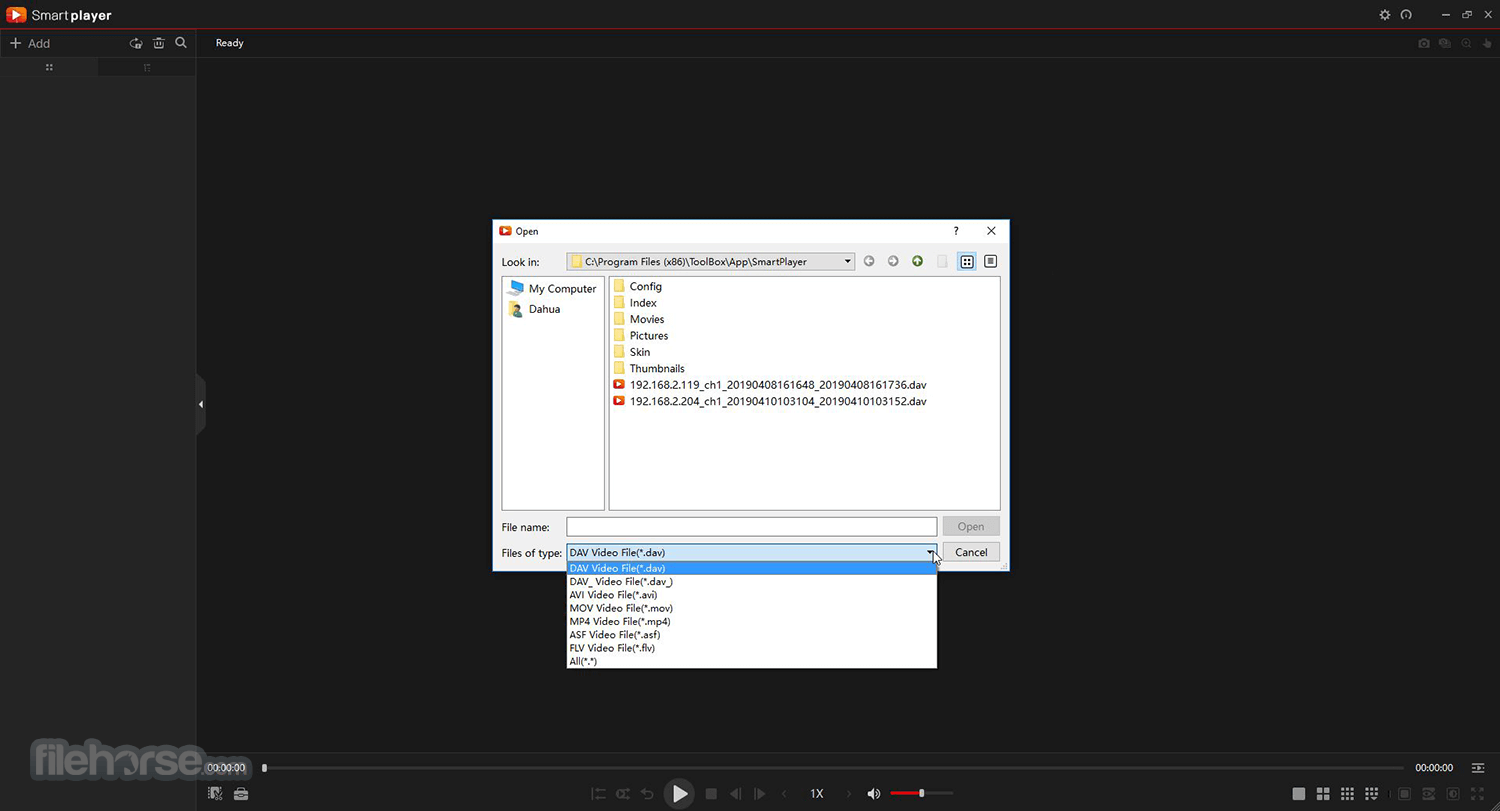1500x811 pixels.
Task: Click the refresh-lock icon beside the trash
Action: click(136, 43)
